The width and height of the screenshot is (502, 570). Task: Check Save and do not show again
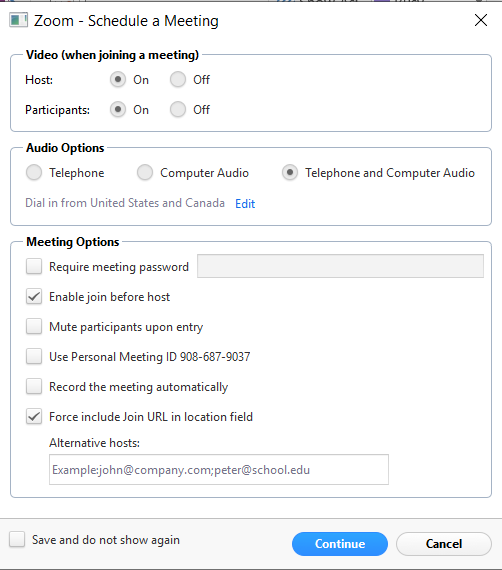coord(17,539)
